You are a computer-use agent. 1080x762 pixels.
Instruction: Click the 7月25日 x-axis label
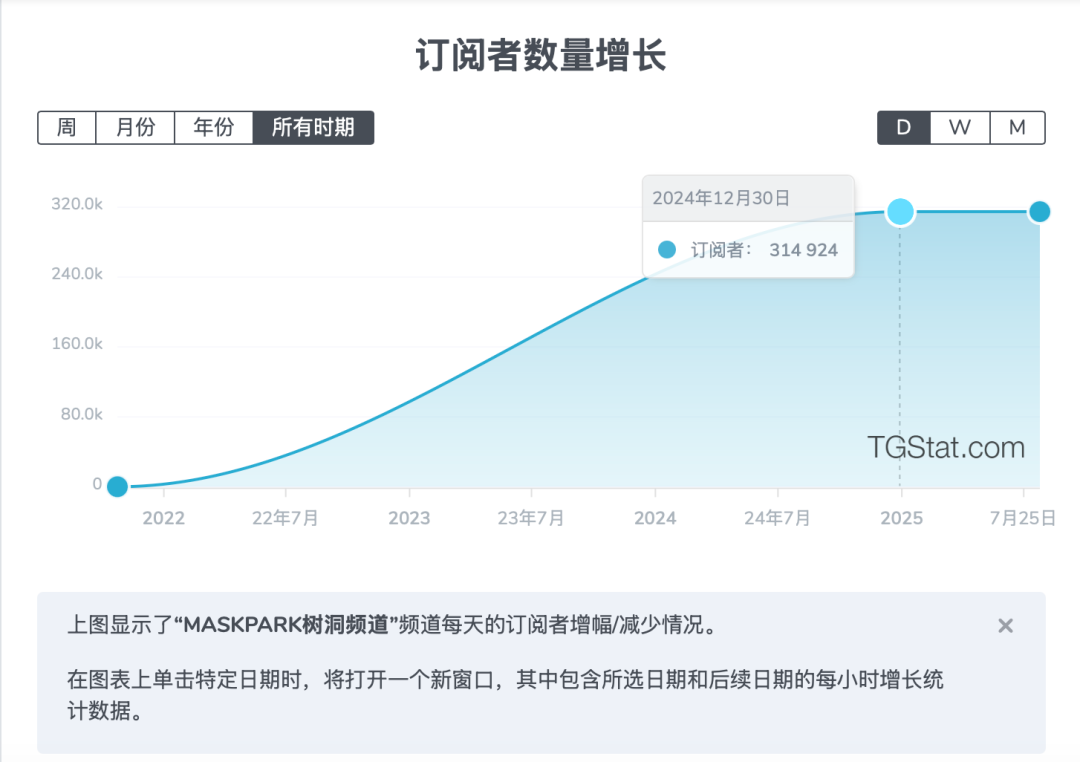pyautogui.click(x=1023, y=518)
